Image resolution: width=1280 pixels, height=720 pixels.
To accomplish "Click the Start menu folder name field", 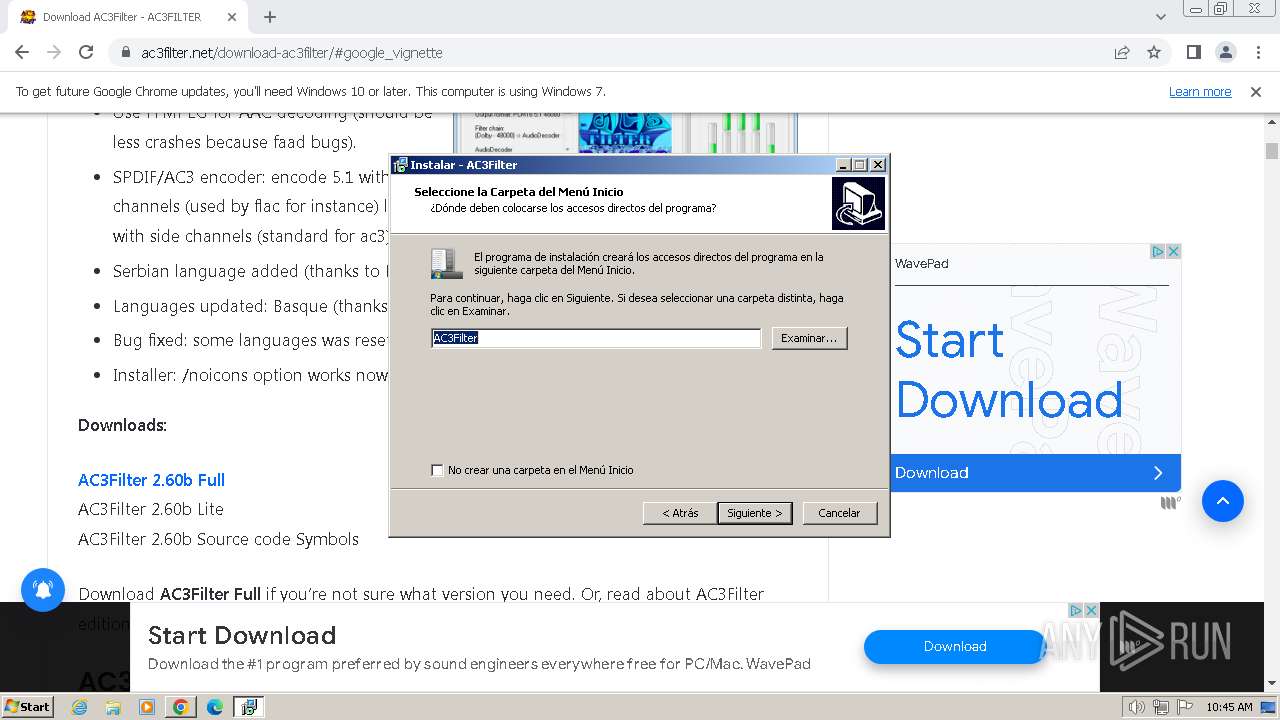I will pyautogui.click(x=596, y=338).
